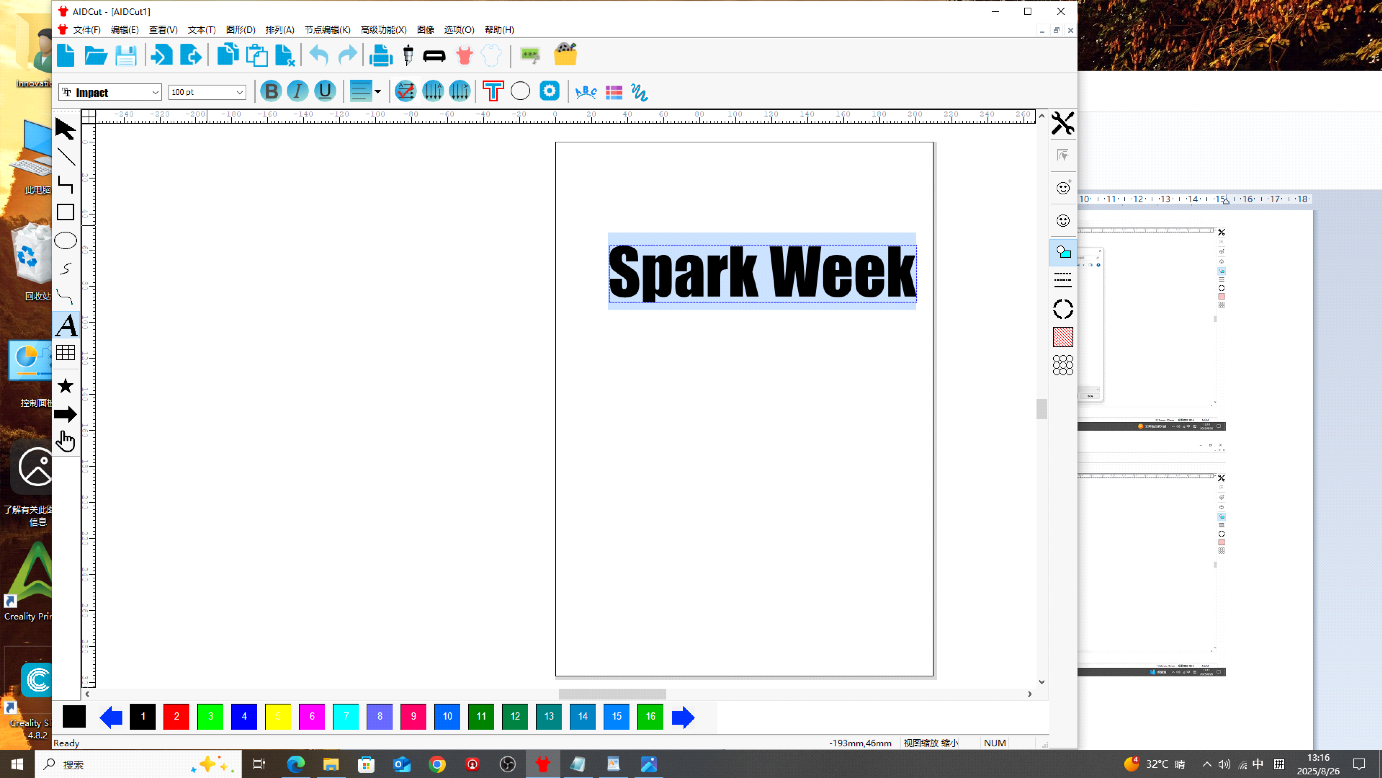Undo the last action
1382x778 pixels.
click(x=319, y=55)
